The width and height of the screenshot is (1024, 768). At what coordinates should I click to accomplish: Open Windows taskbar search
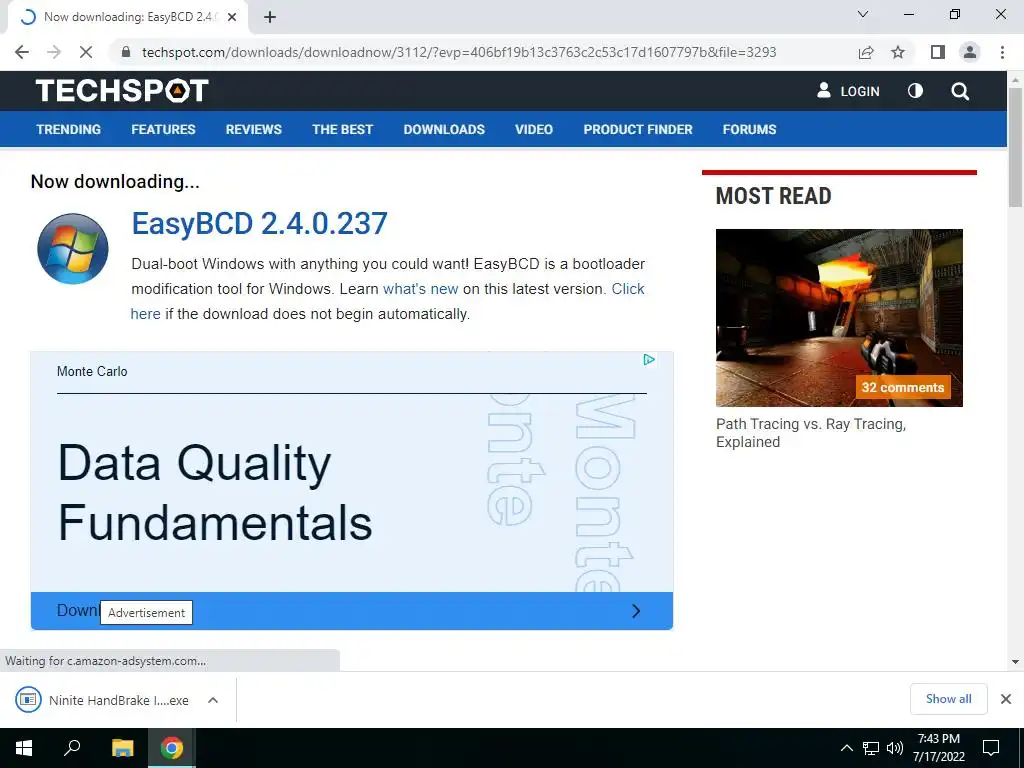tap(72, 748)
